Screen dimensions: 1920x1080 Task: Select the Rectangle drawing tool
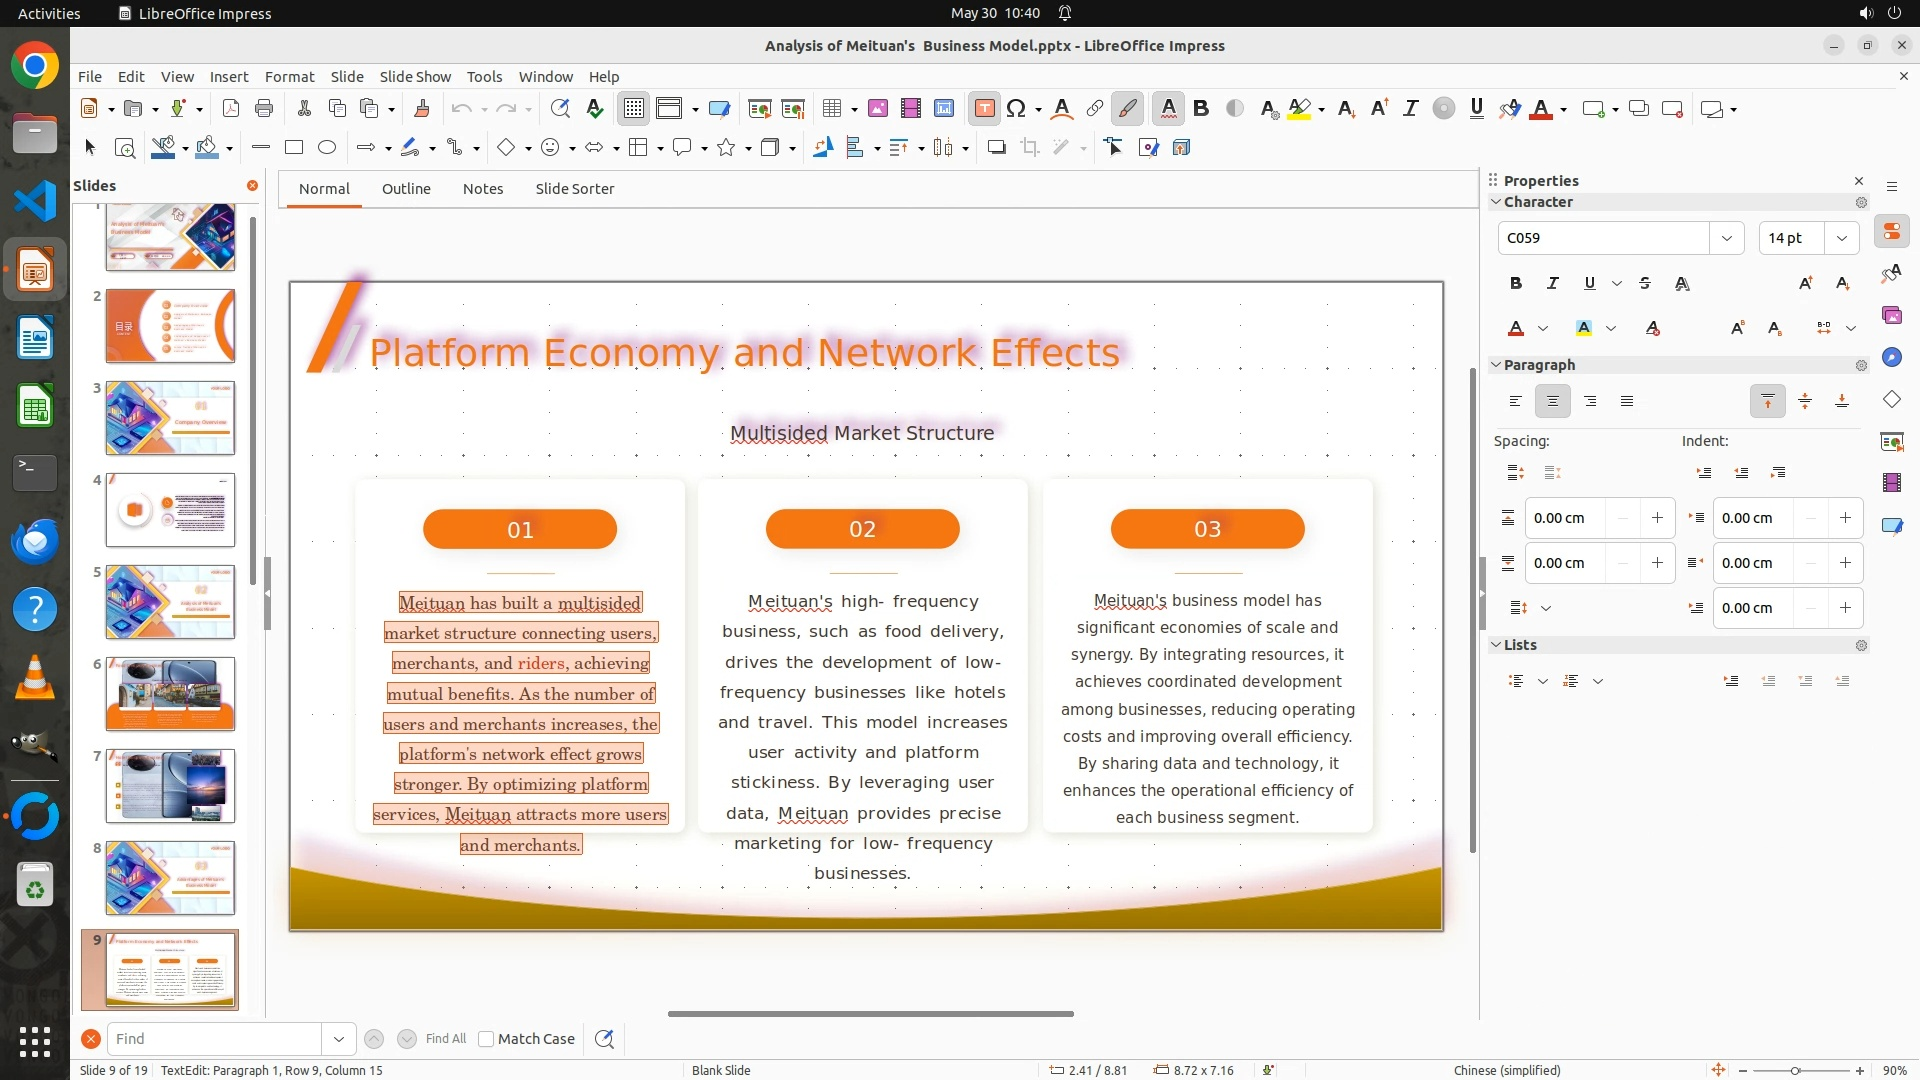(294, 148)
